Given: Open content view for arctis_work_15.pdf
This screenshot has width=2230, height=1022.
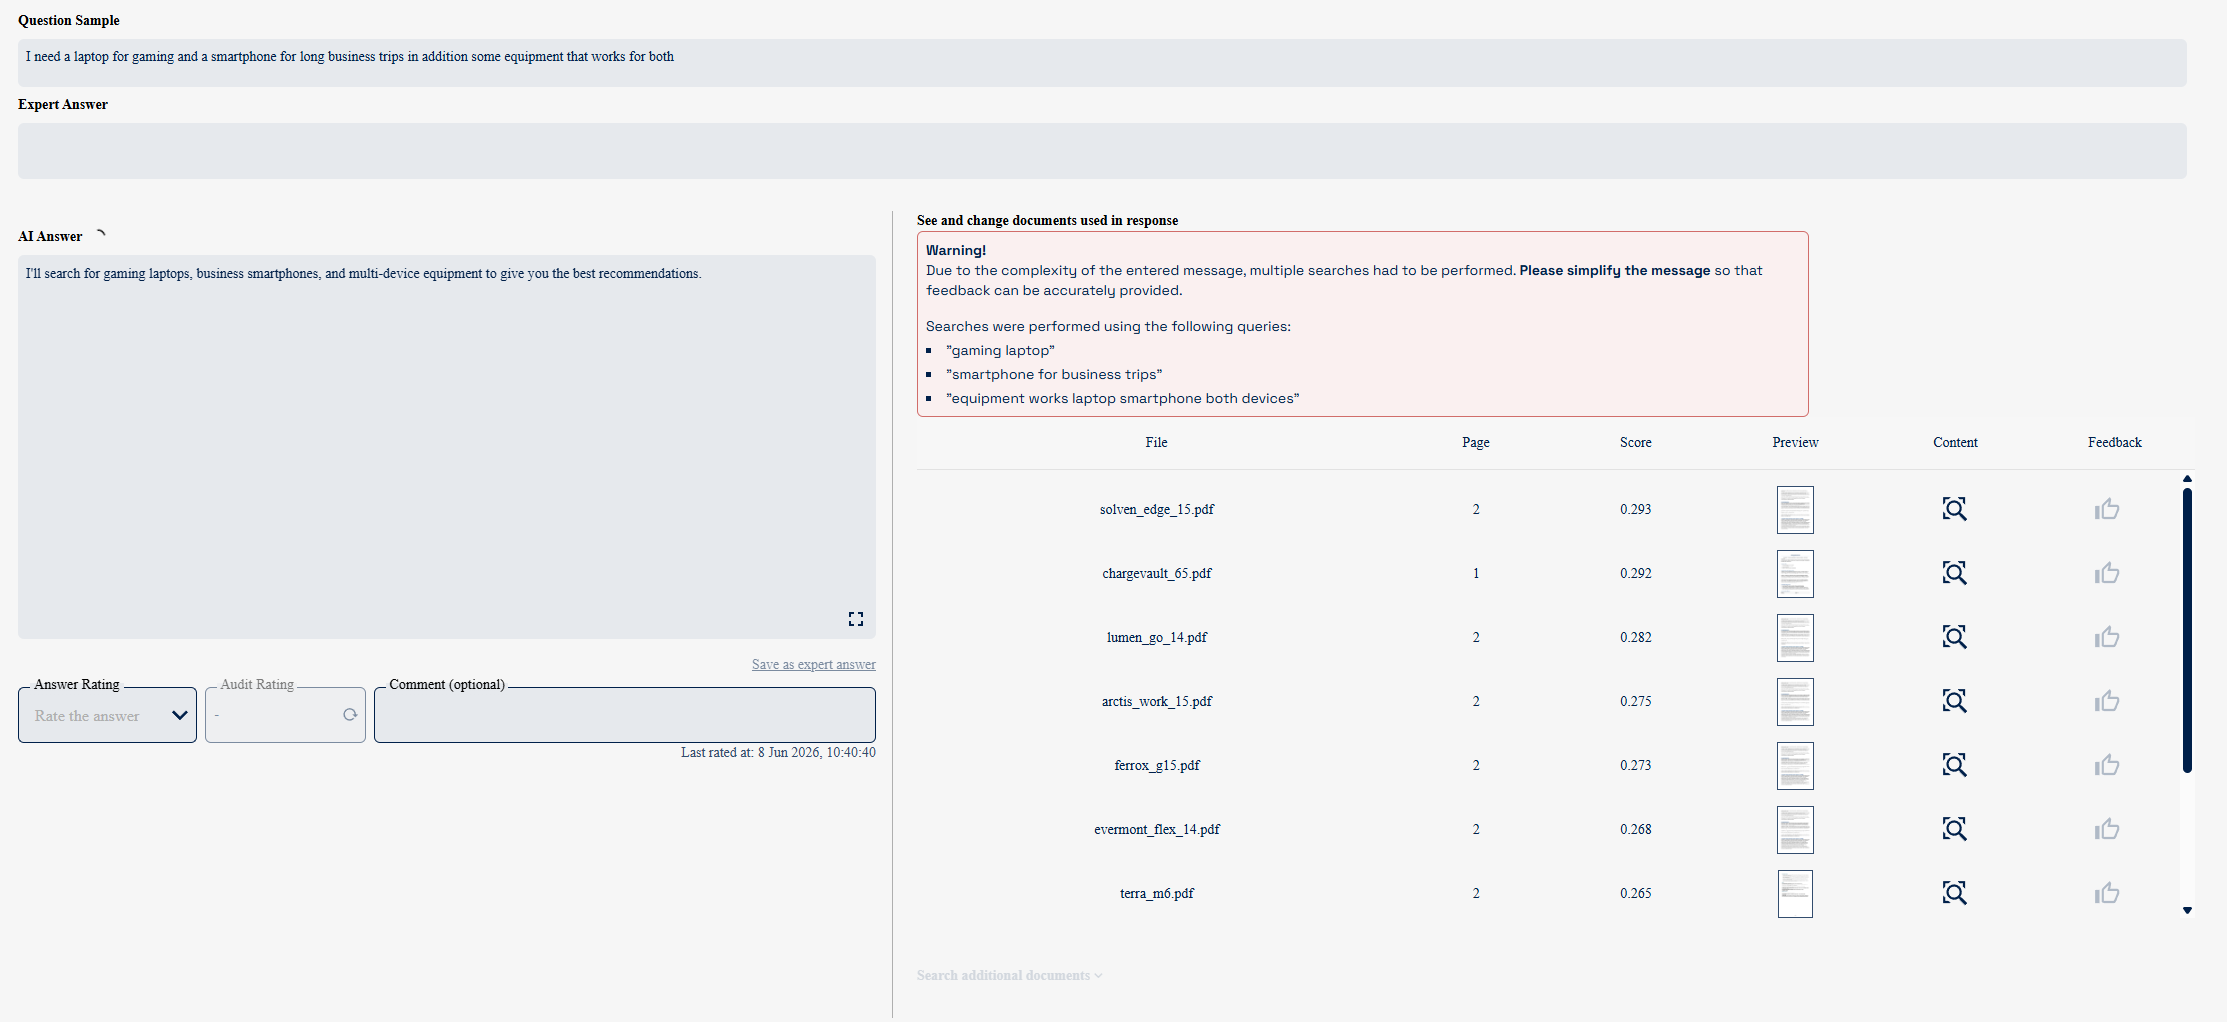Looking at the screenshot, I should click(x=1954, y=701).
